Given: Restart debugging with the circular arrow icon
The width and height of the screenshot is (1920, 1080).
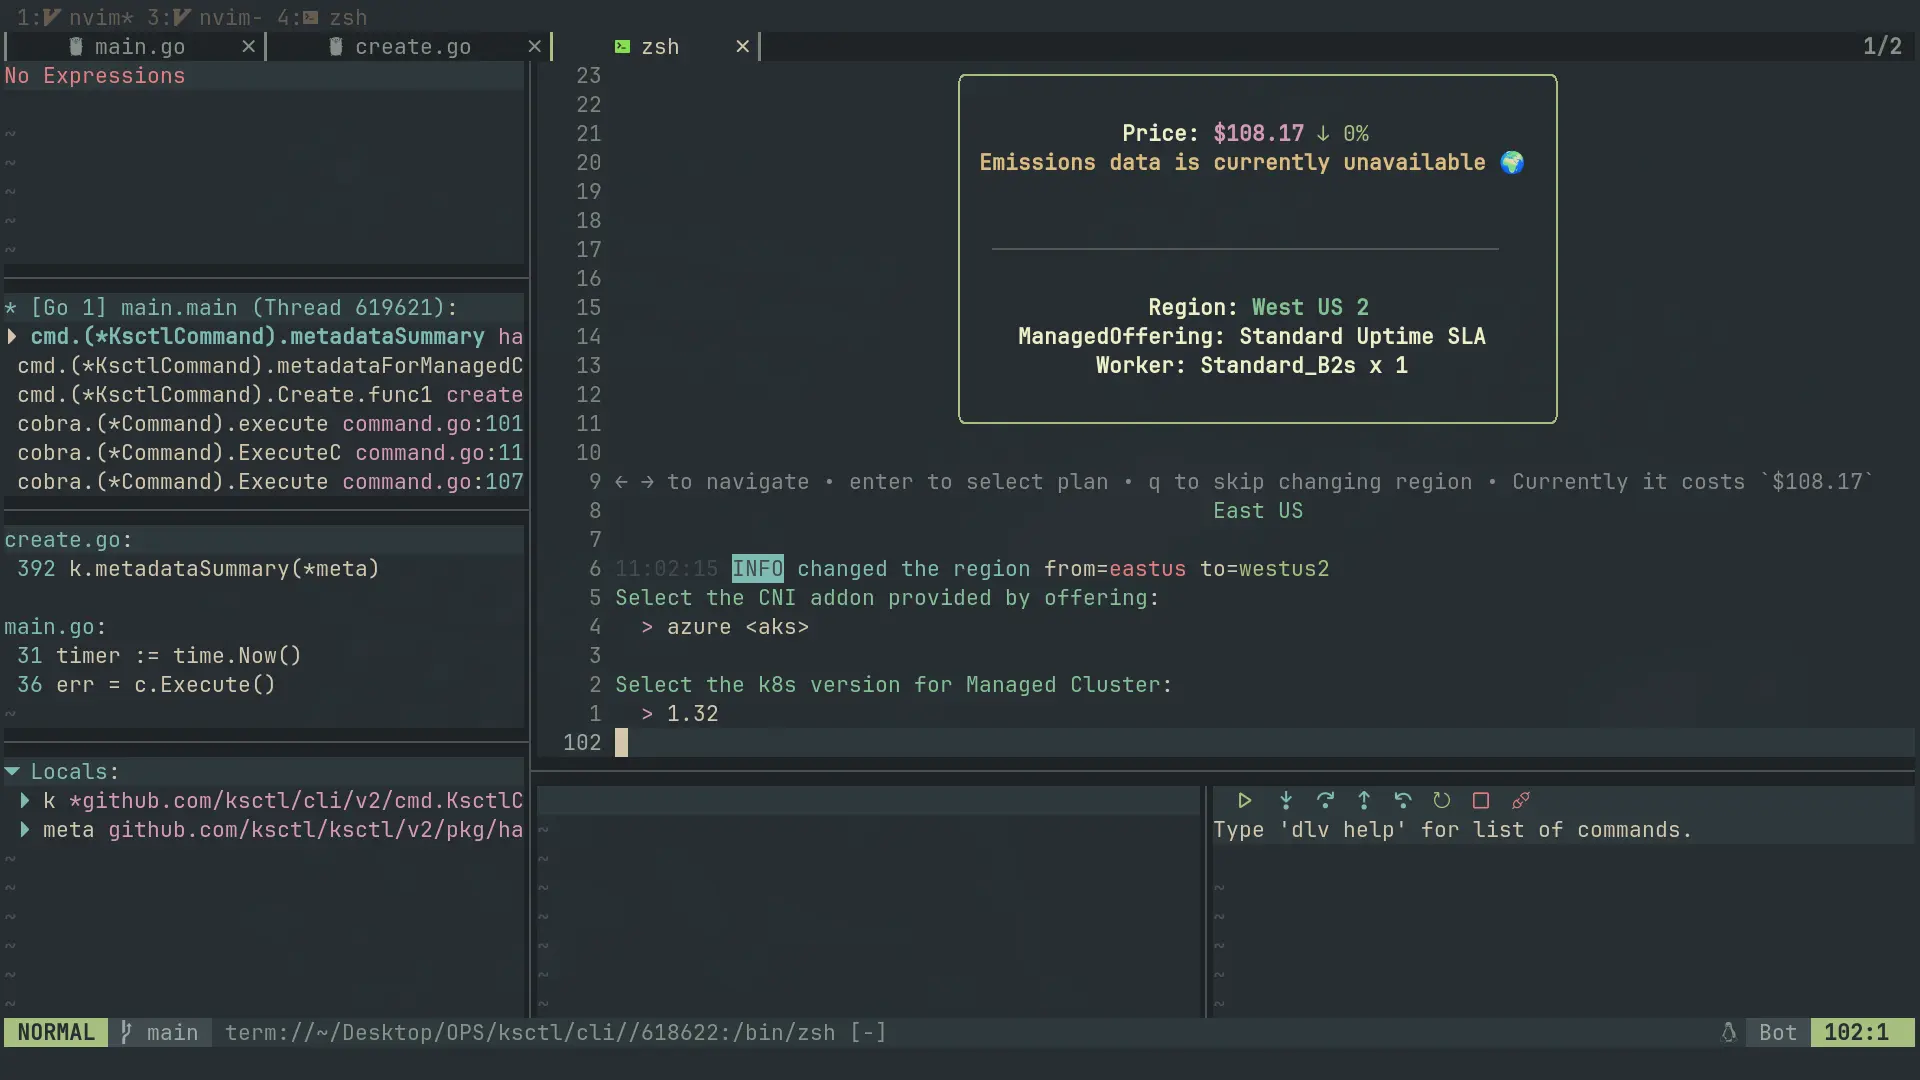Looking at the screenshot, I should click(x=1442, y=801).
